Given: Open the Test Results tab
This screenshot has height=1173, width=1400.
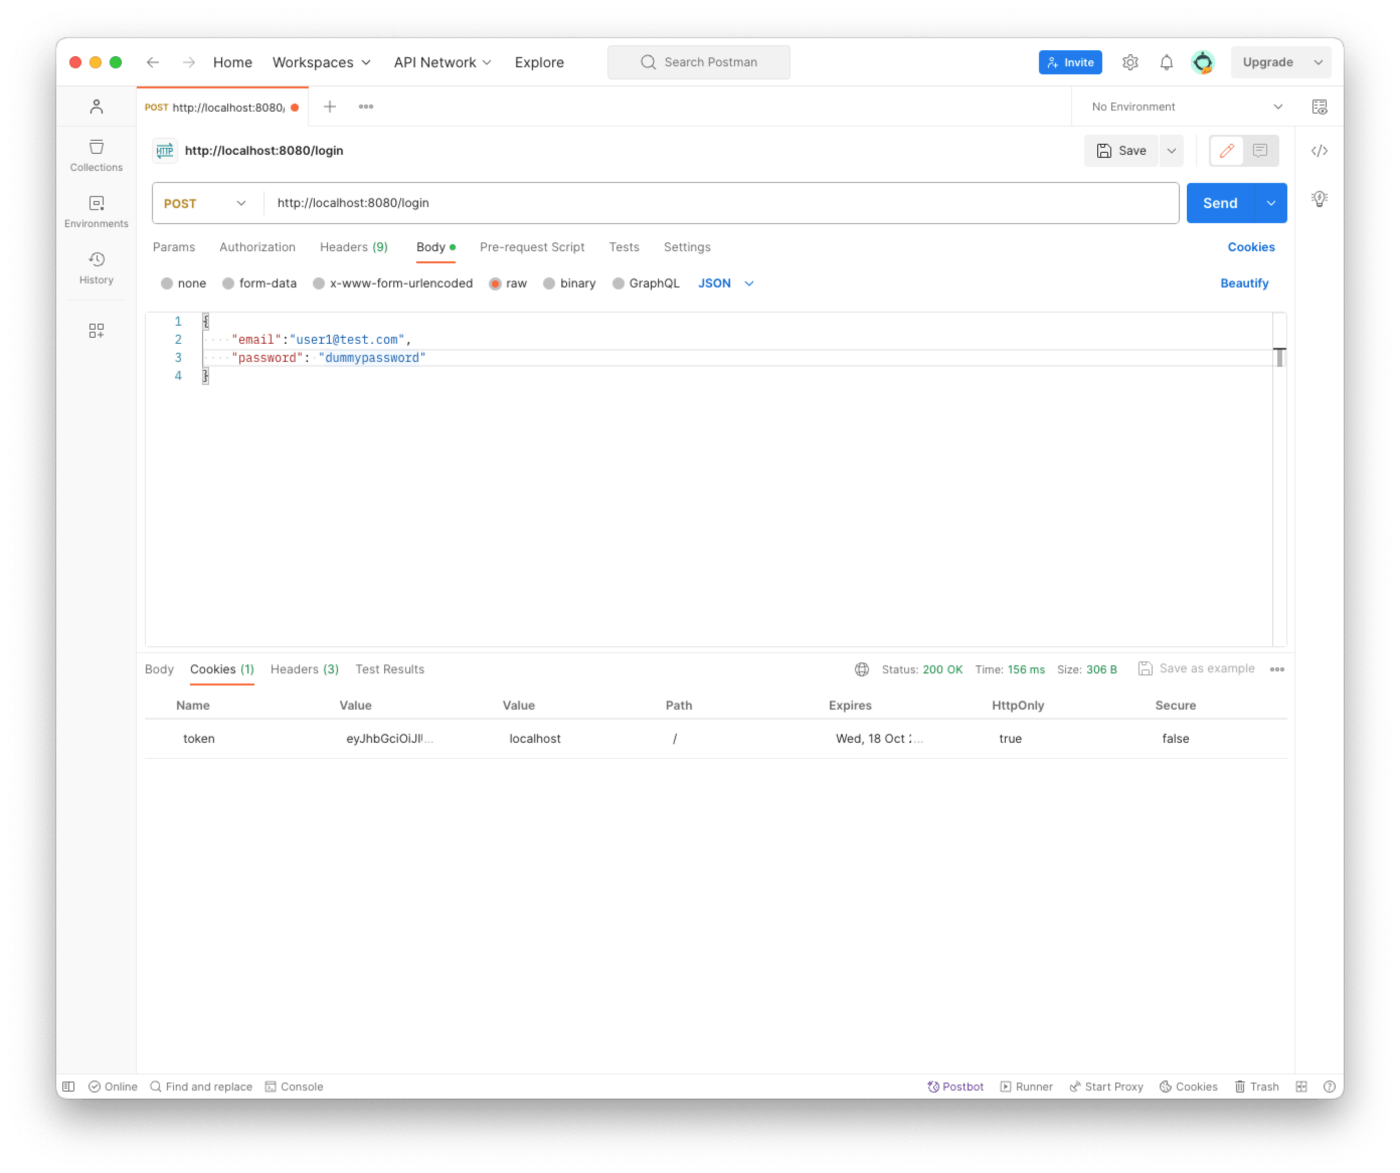Looking at the screenshot, I should coord(390,669).
